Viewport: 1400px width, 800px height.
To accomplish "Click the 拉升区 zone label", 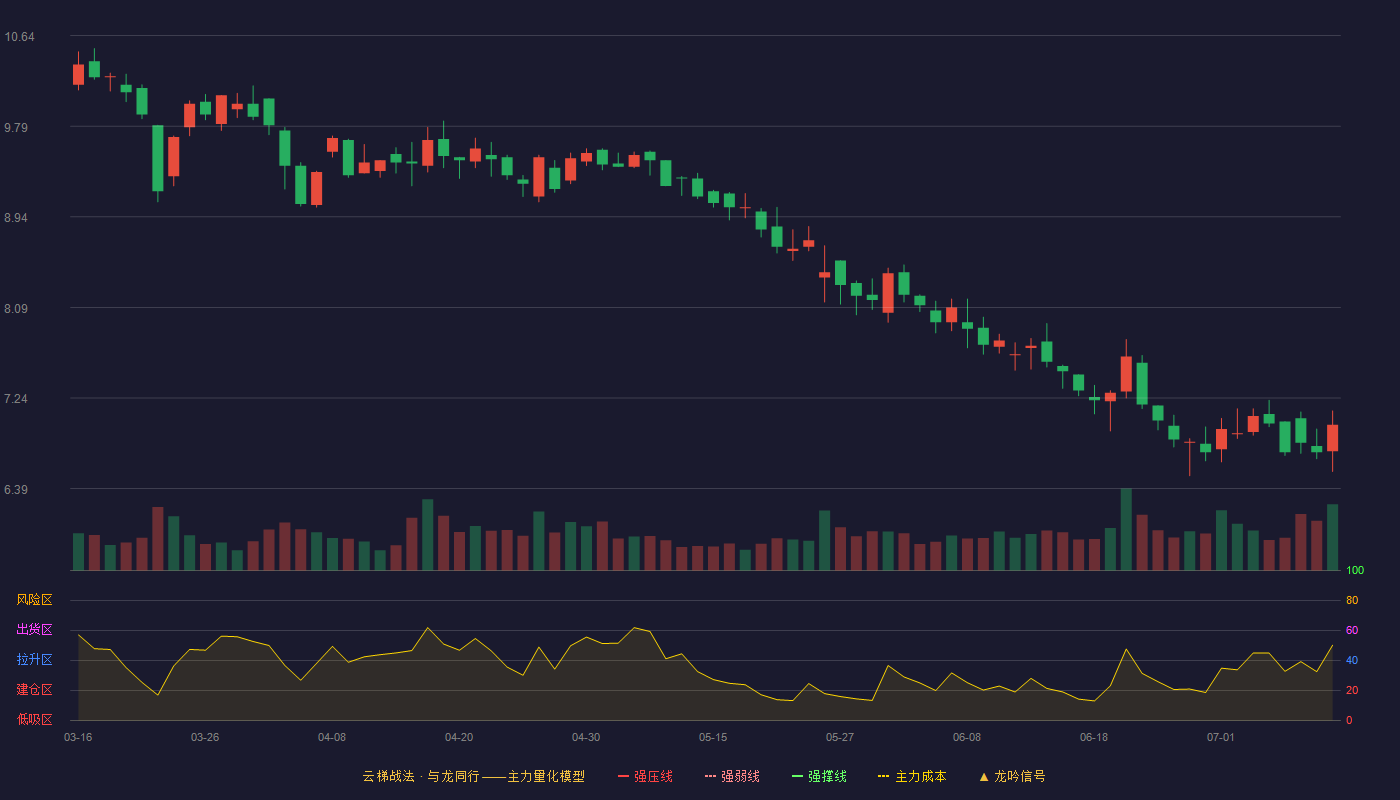I will 34,660.
